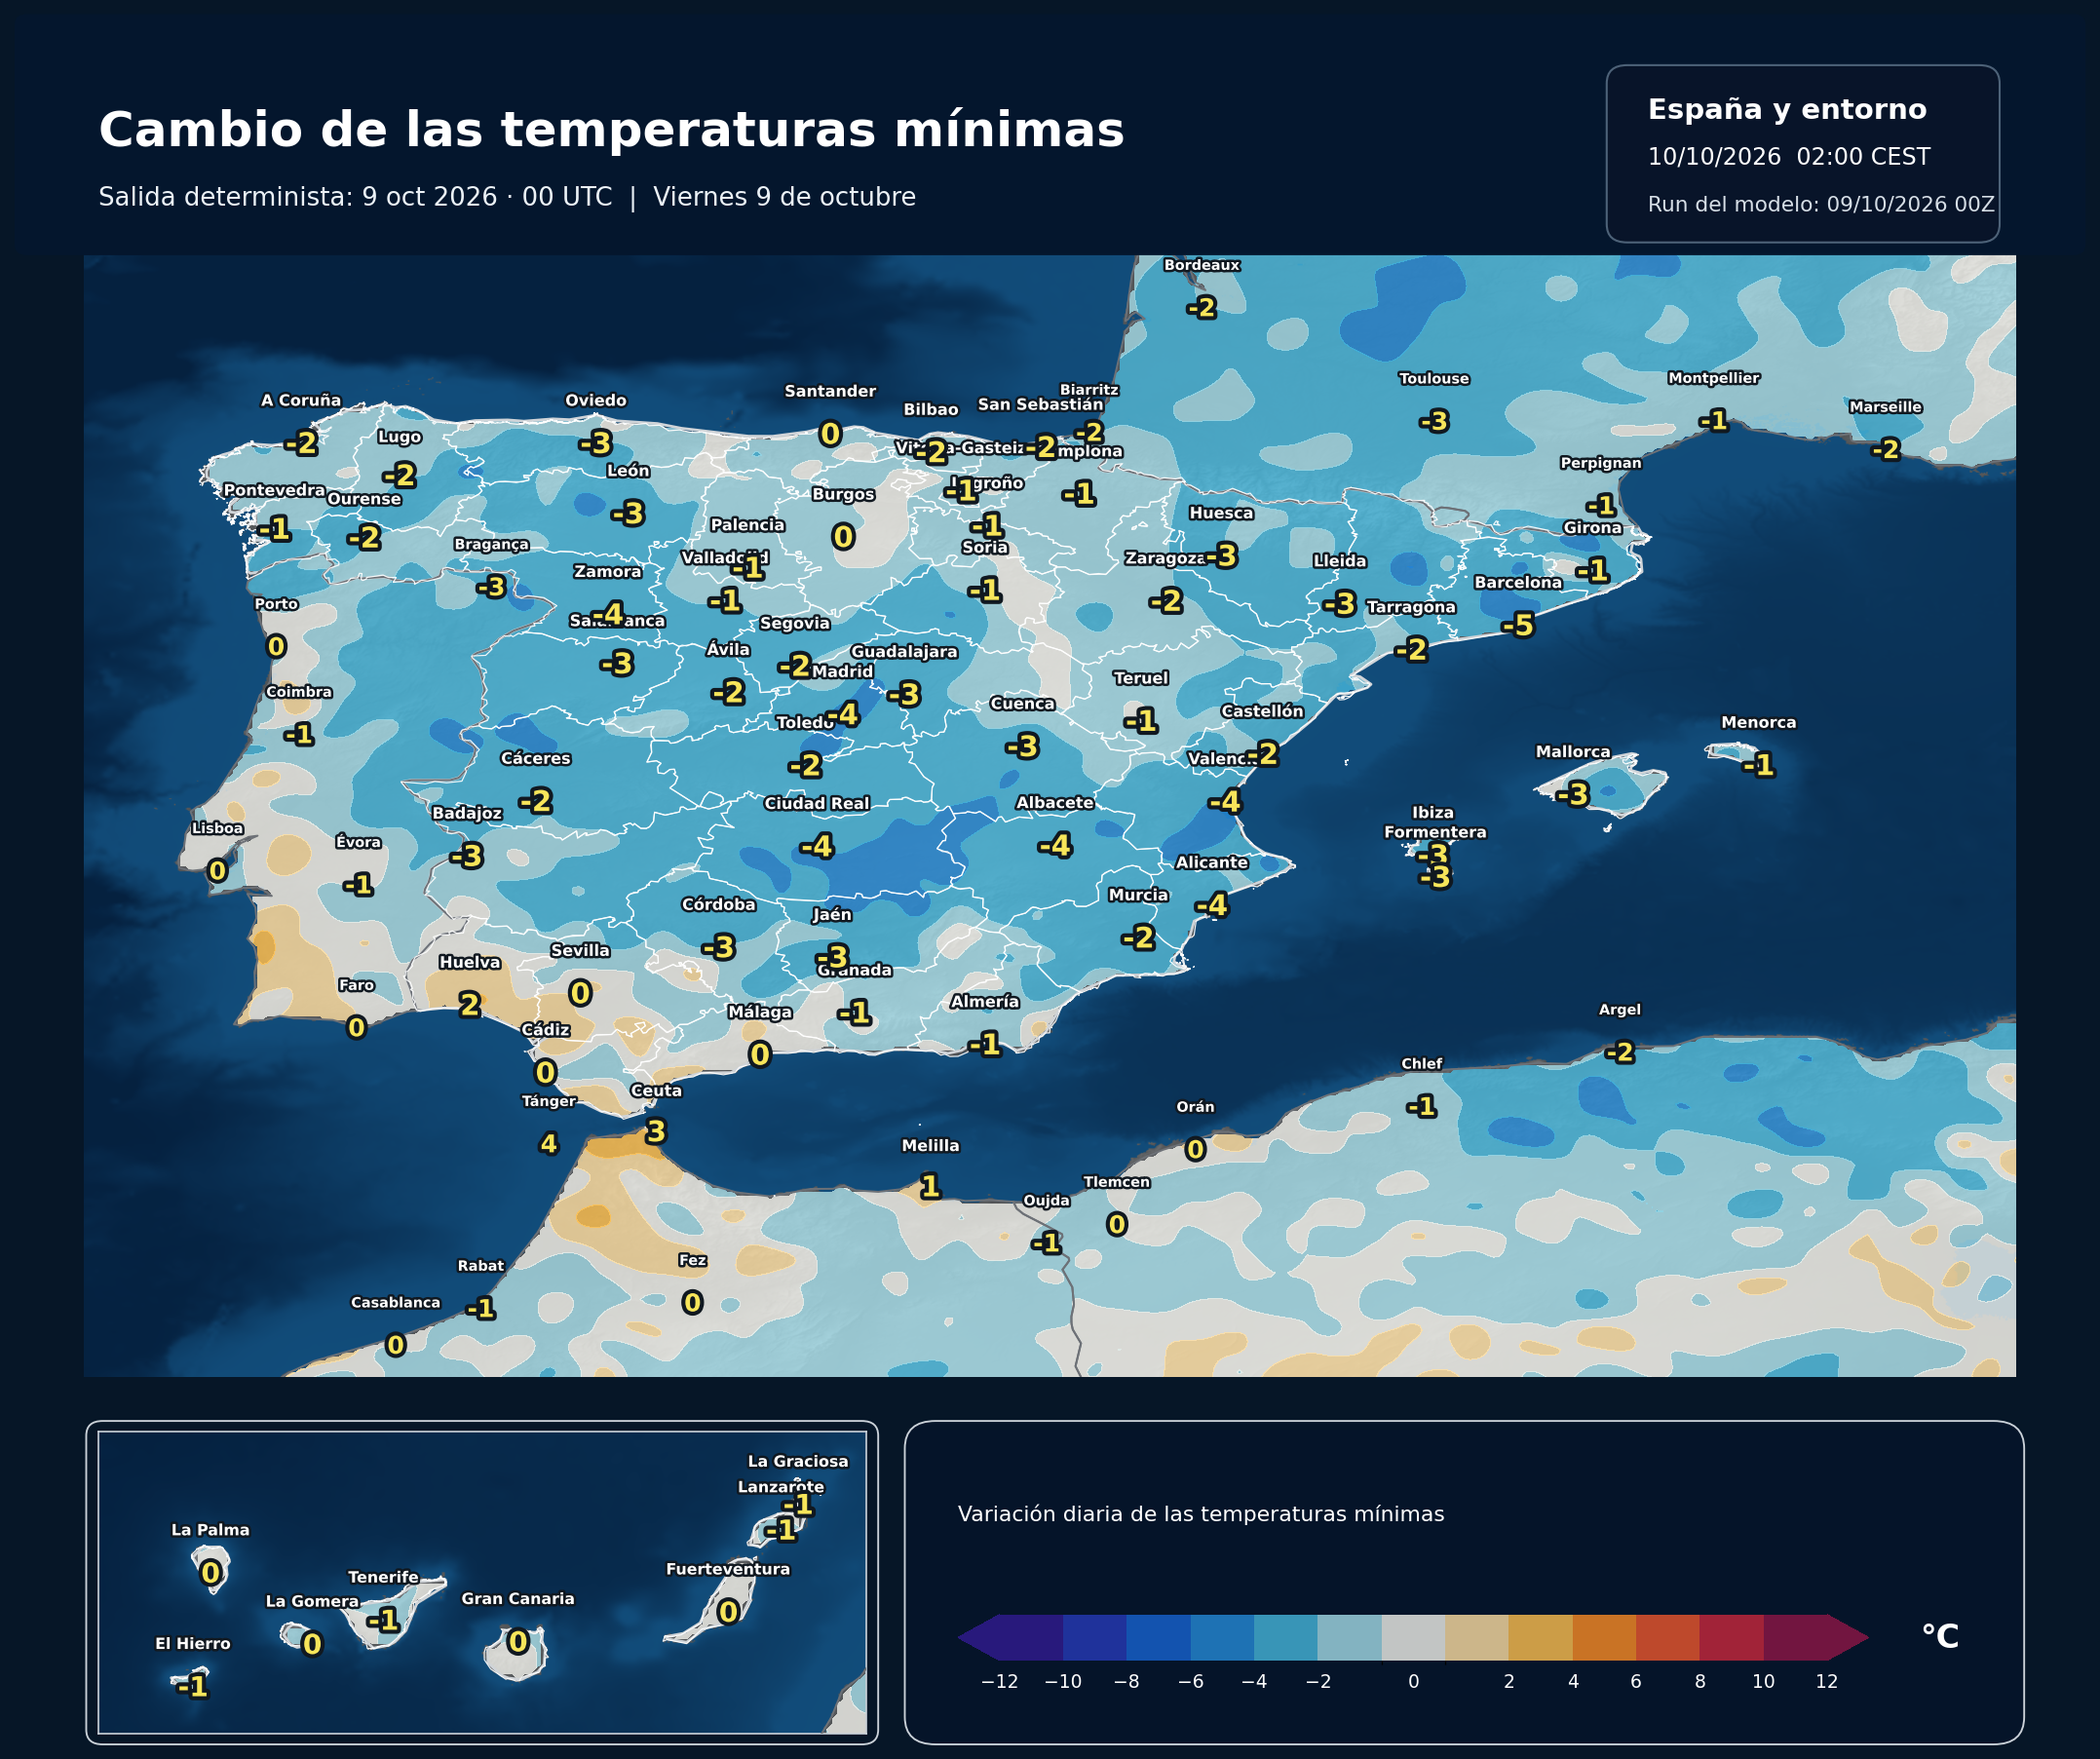
Task: Click the Rabat city label
Action: [x=480, y=1266]
